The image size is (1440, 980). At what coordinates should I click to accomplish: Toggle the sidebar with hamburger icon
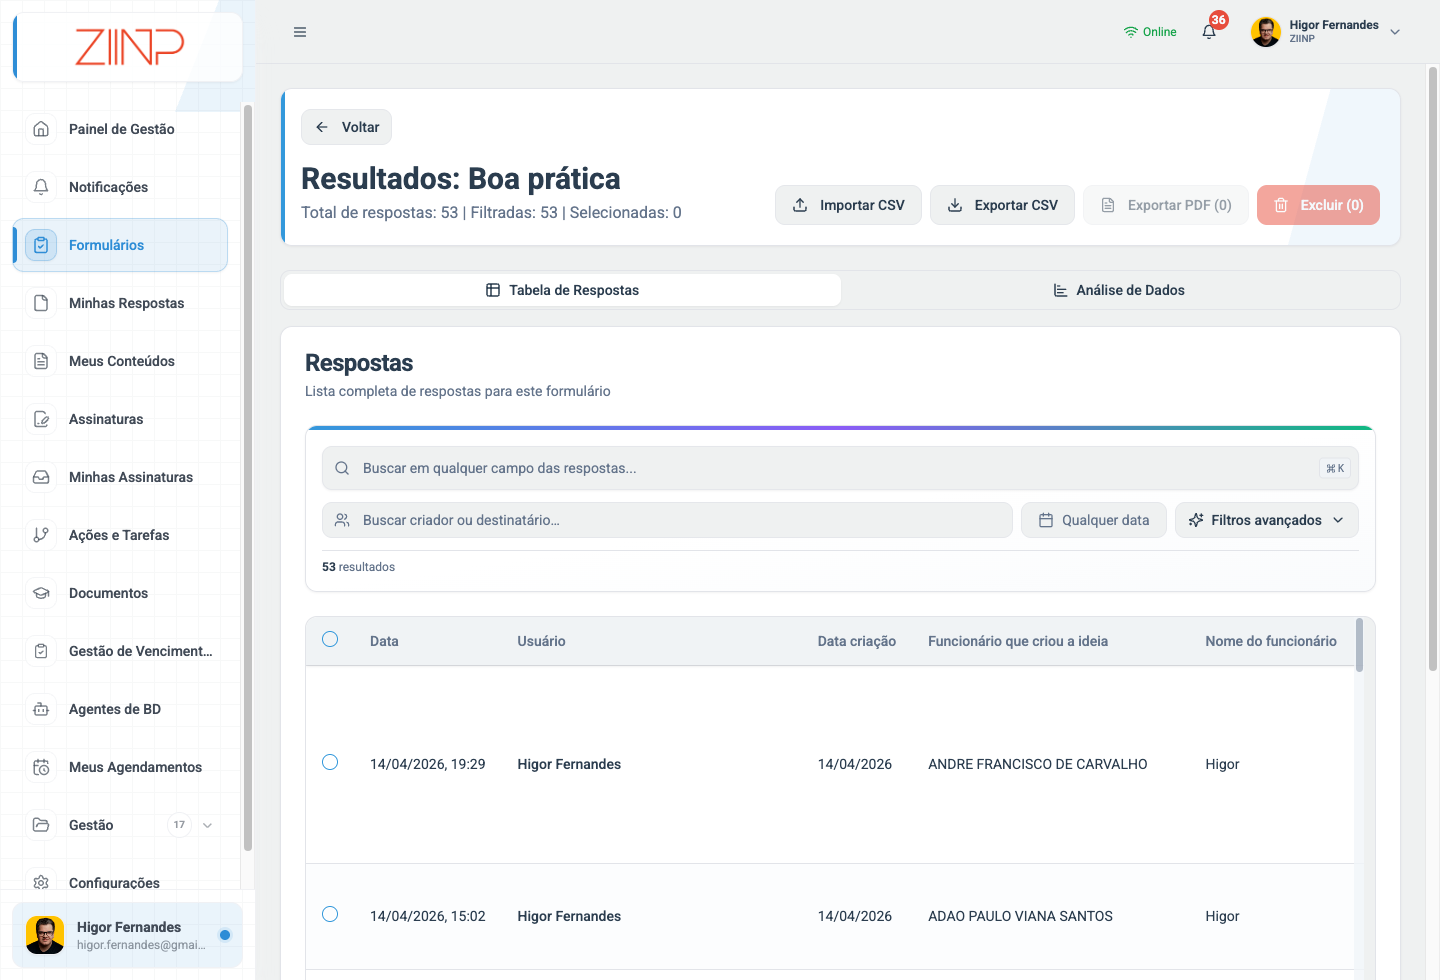tap(300, 32)
